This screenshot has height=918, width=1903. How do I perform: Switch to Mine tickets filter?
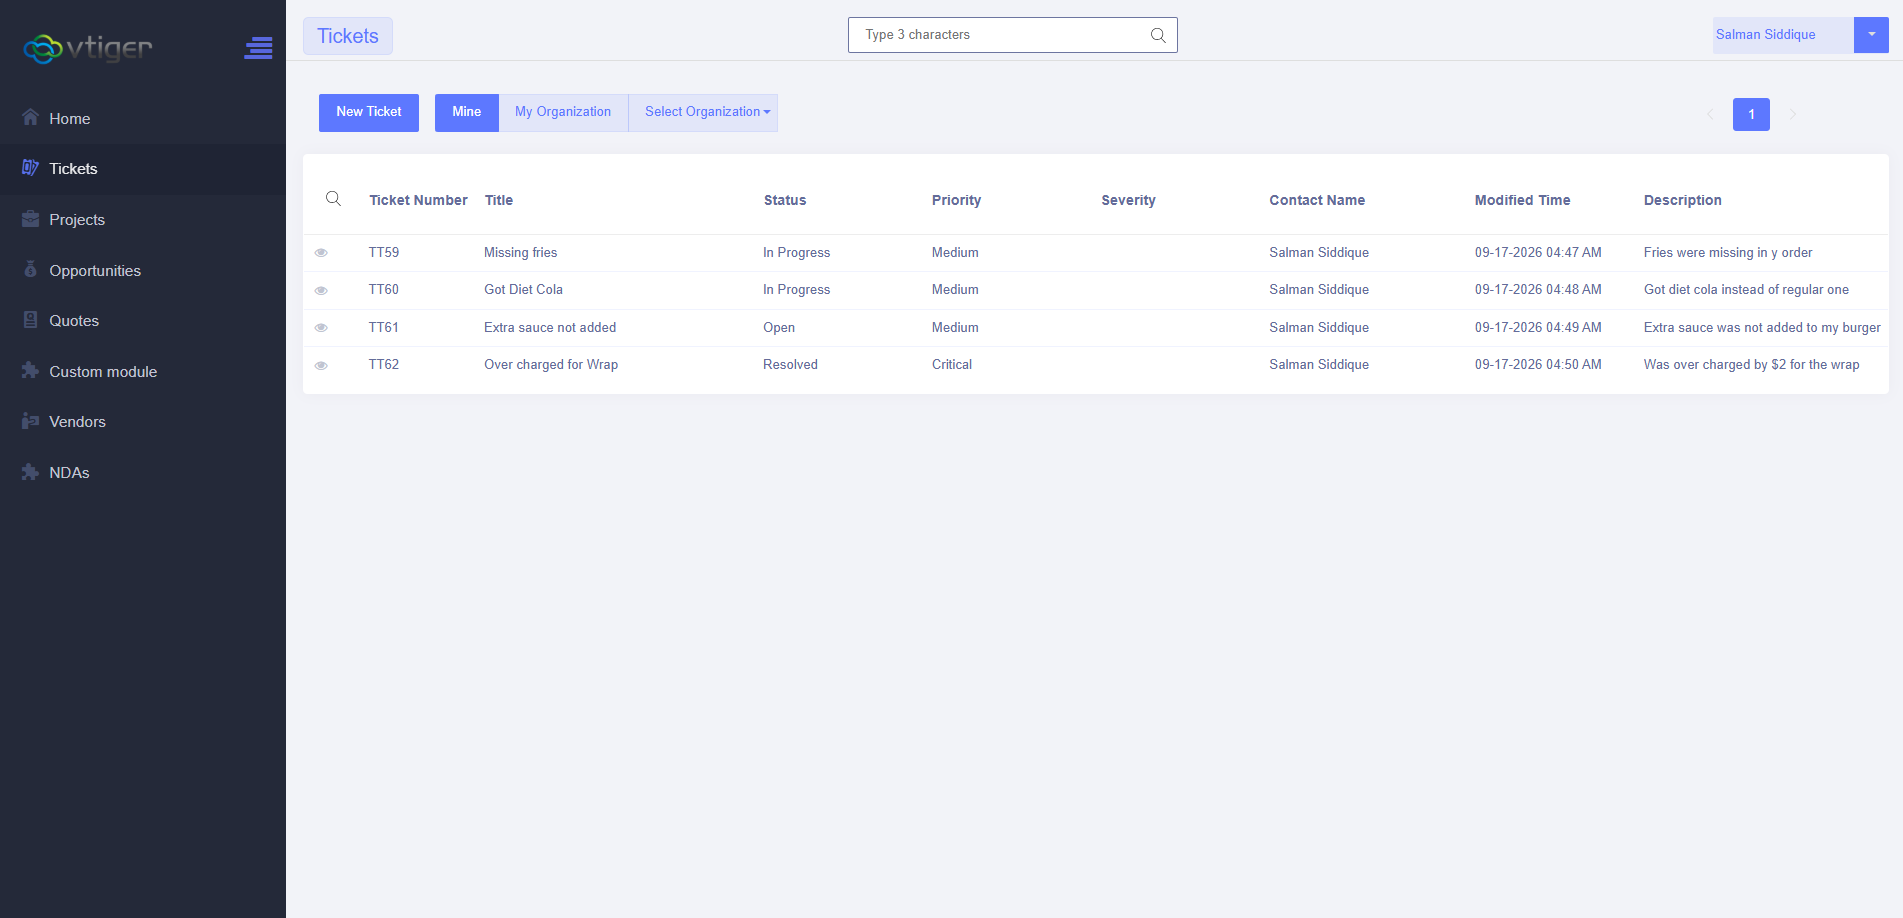[467, 112]
